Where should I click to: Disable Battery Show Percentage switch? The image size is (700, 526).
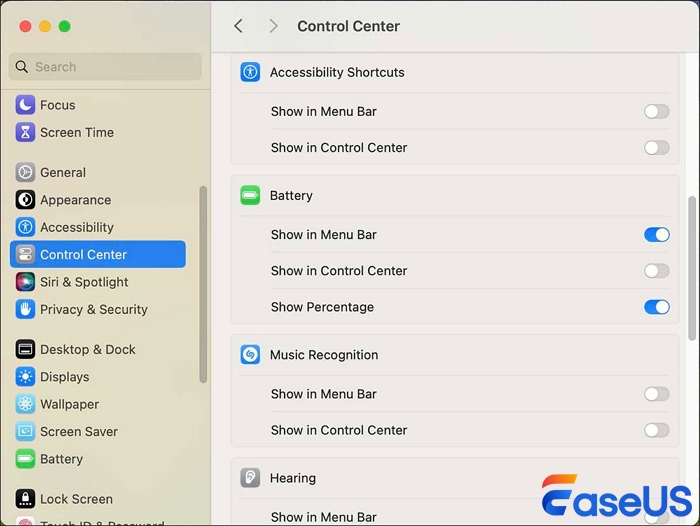pos(656,307)
